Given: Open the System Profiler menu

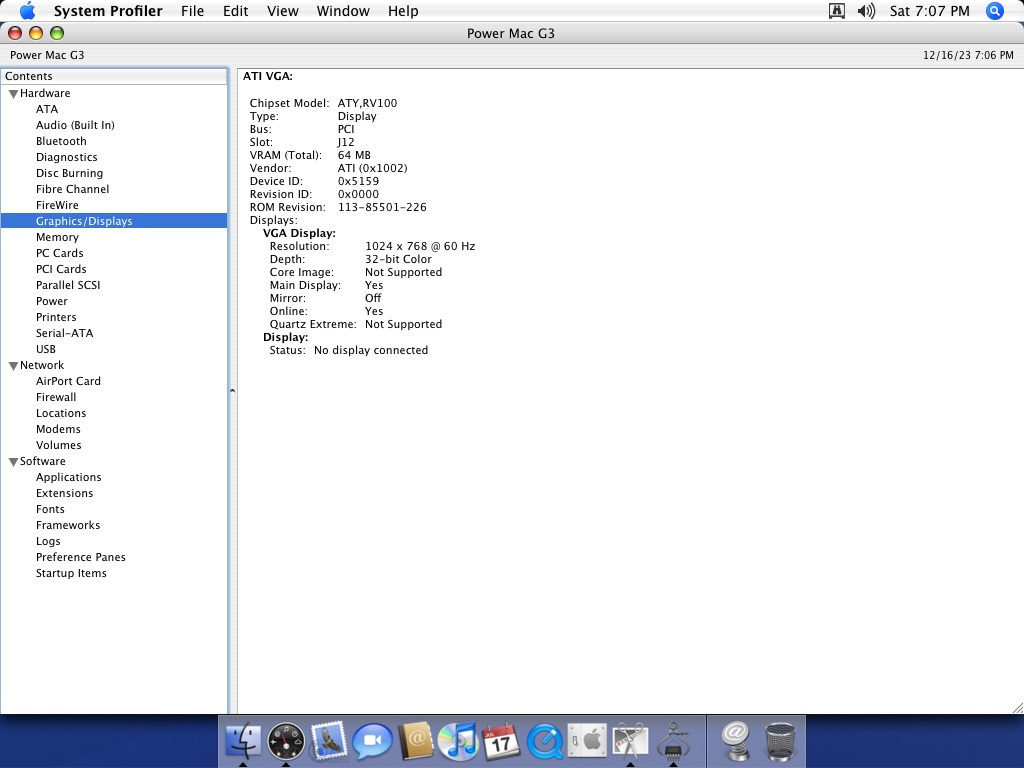Looking at the screenshot, I should pyautogui.click(x=108, y=11).
